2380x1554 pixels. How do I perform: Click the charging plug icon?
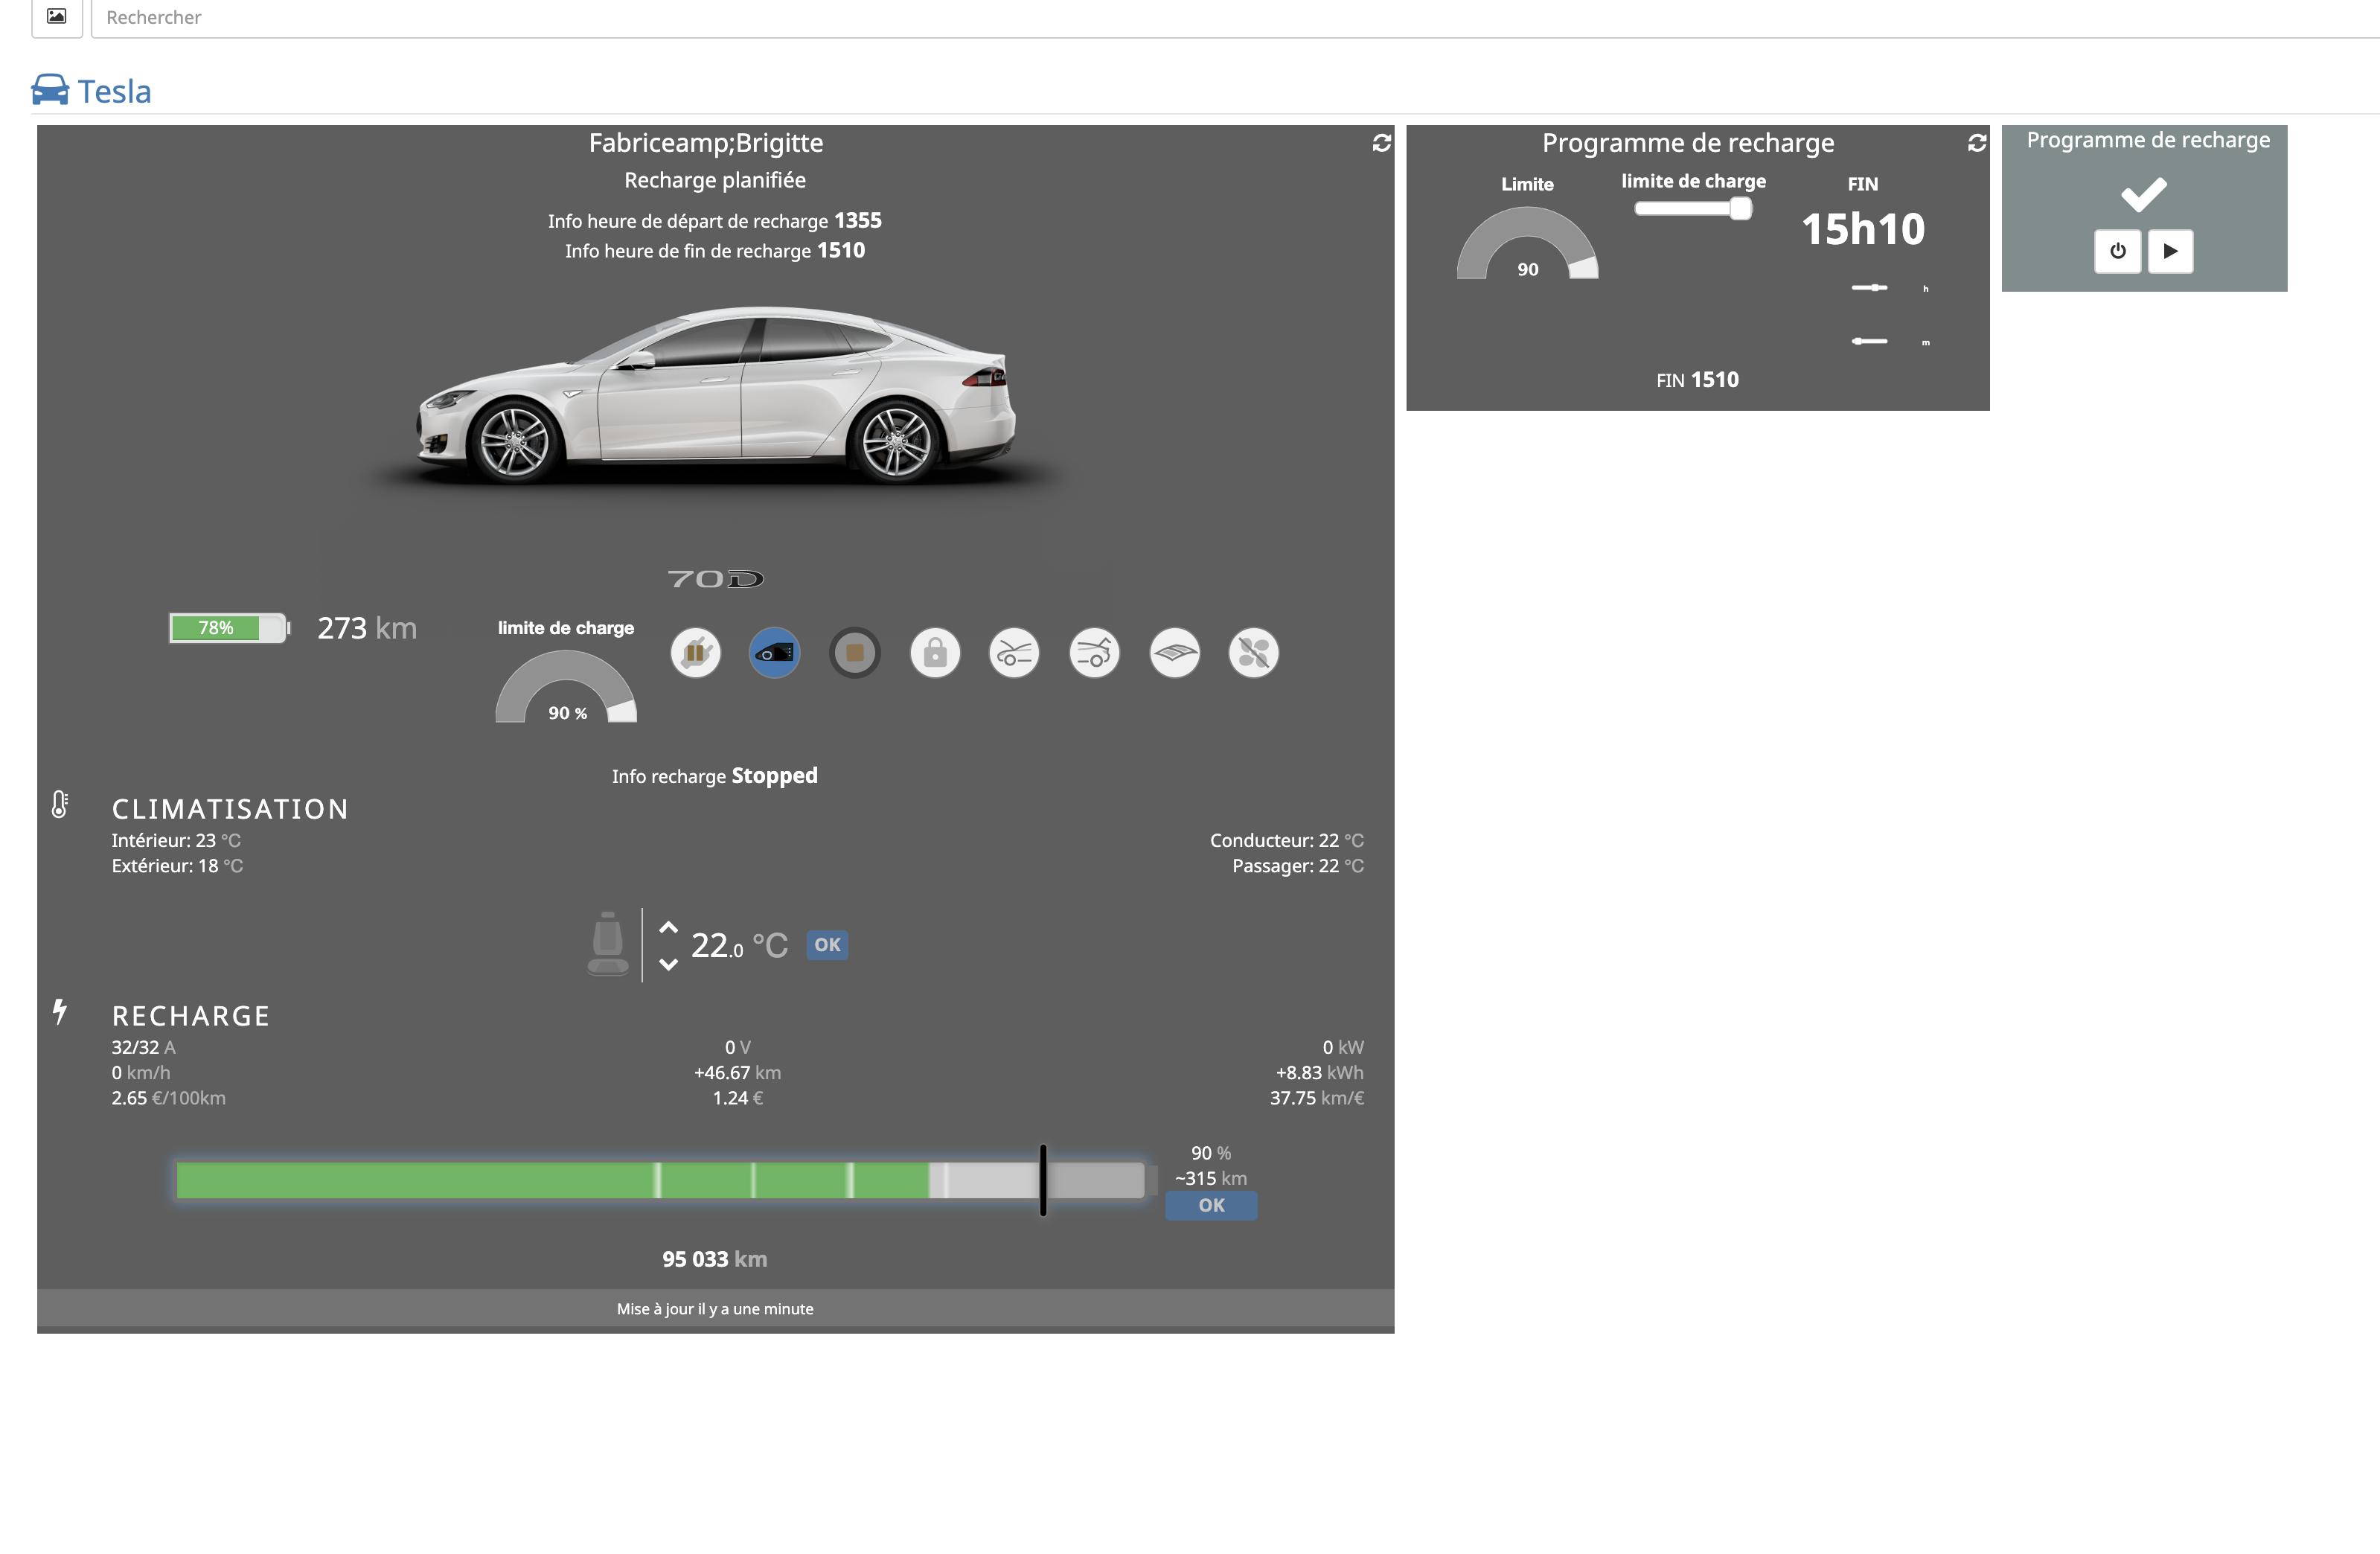point(695,653)
